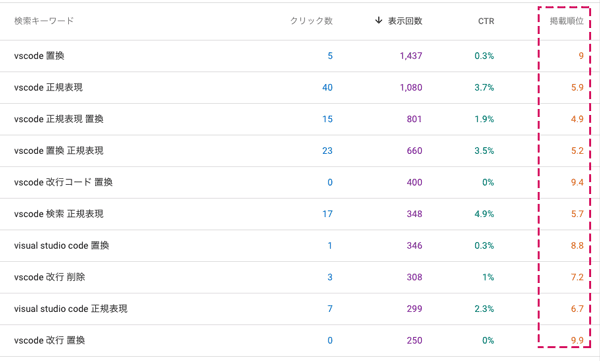Click the 15 clicks value
The width and height of the screenshot is (600, 361).
(x=327, y=119)
